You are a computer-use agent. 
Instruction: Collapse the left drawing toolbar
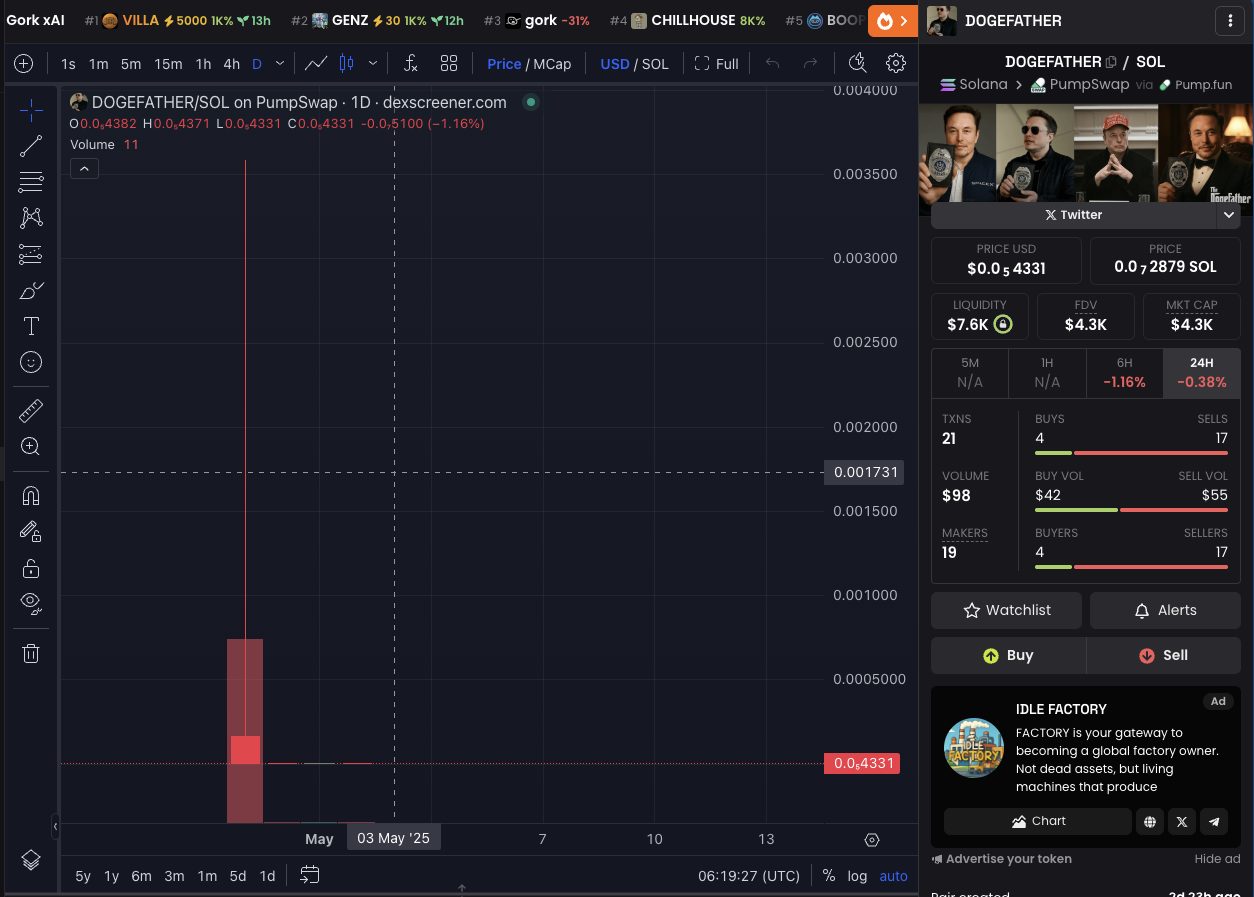[x=55, y=826]
